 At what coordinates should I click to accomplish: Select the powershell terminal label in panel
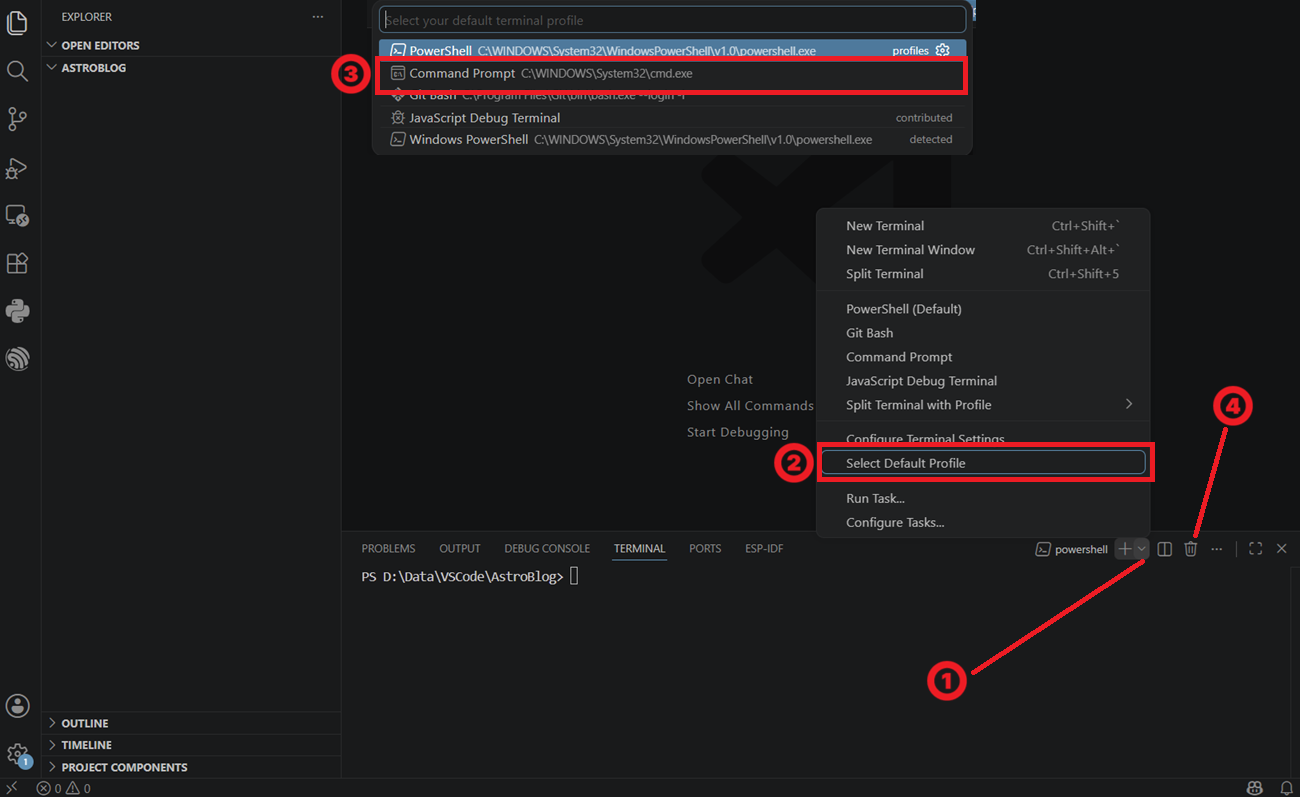click(1072, 549)
